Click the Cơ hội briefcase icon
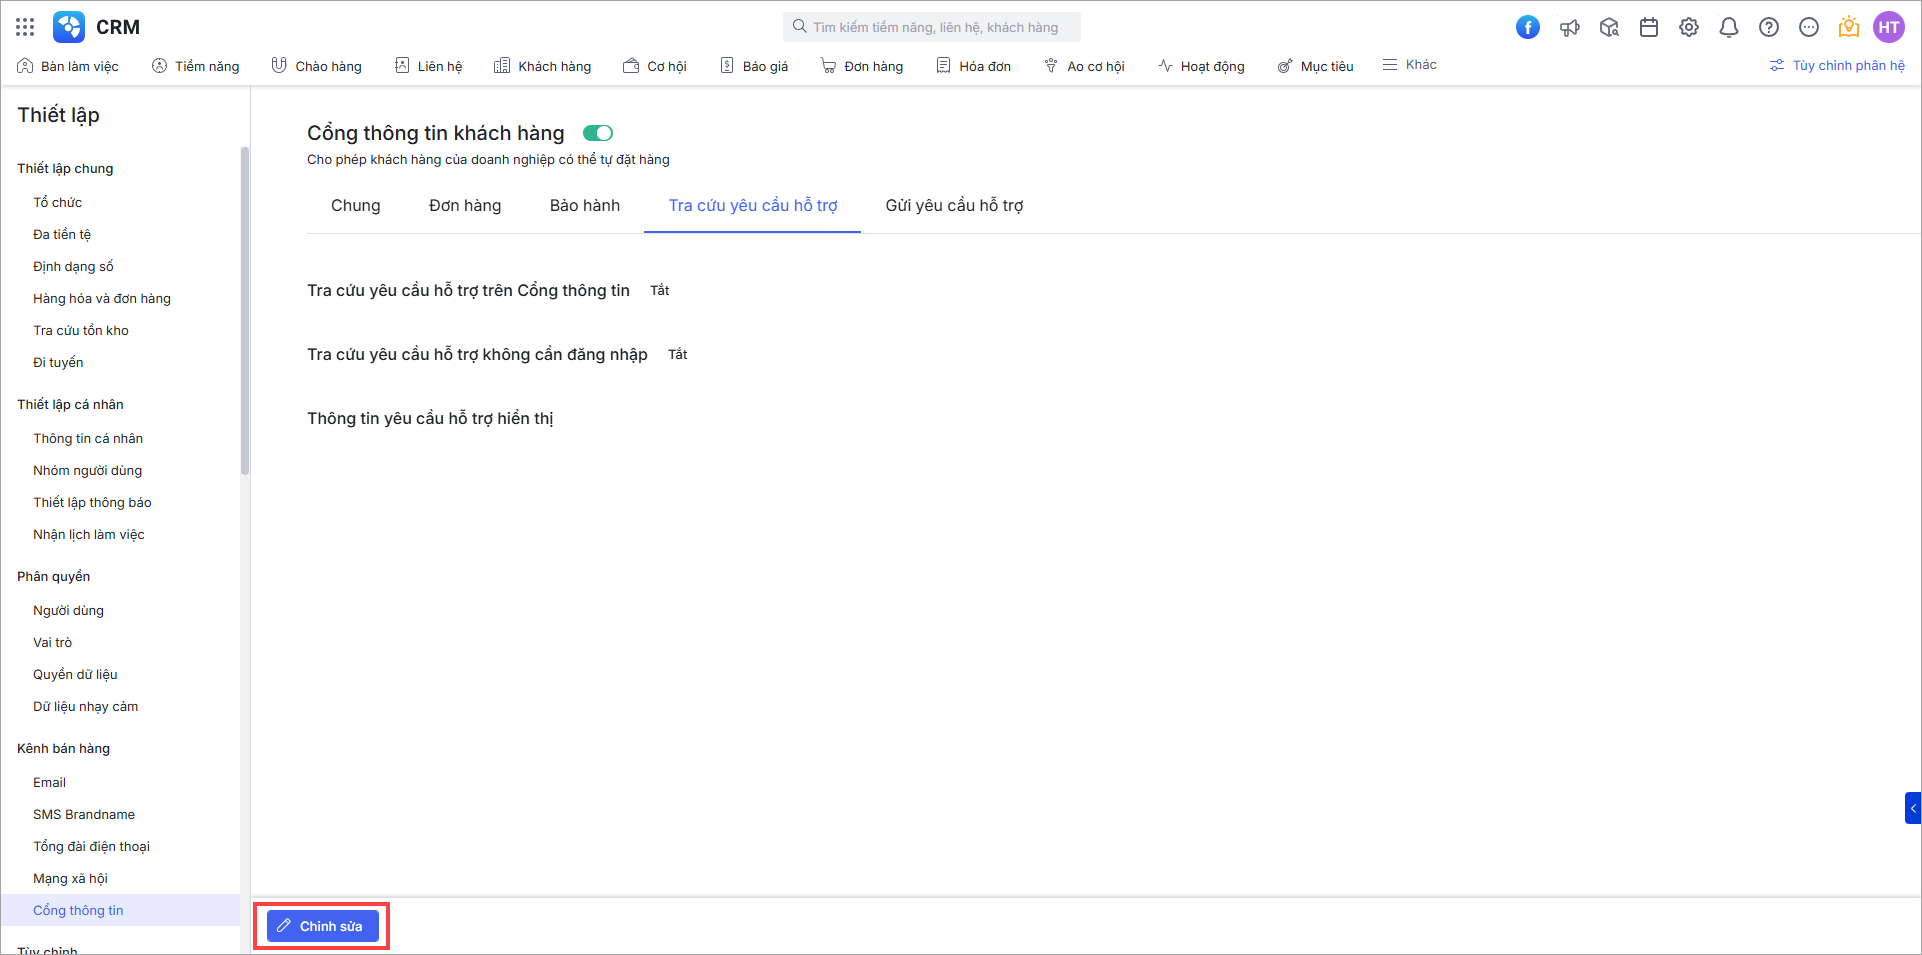 click(631, 65)
